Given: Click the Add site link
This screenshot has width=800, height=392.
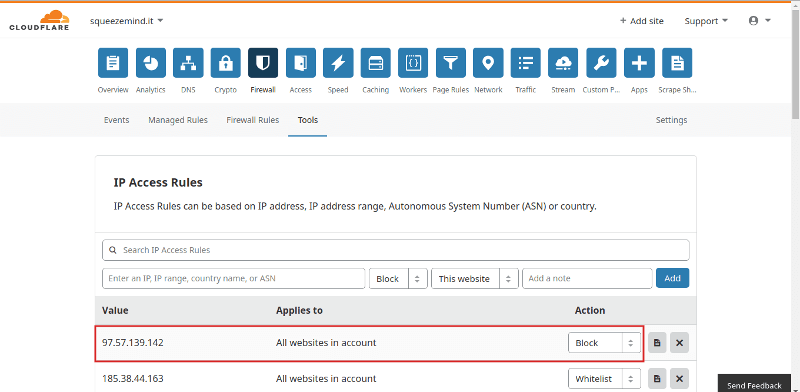Looking at the screenshot, I should click(x=642, y=21).
